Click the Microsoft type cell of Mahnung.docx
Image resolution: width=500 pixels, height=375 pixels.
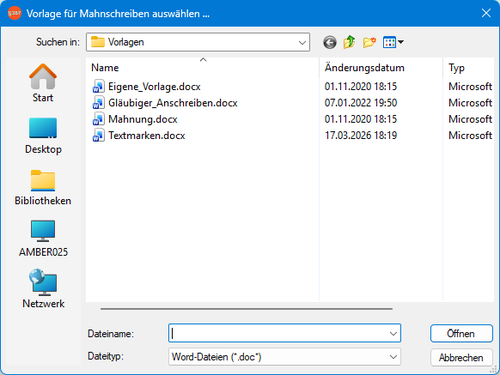point(470,119)
